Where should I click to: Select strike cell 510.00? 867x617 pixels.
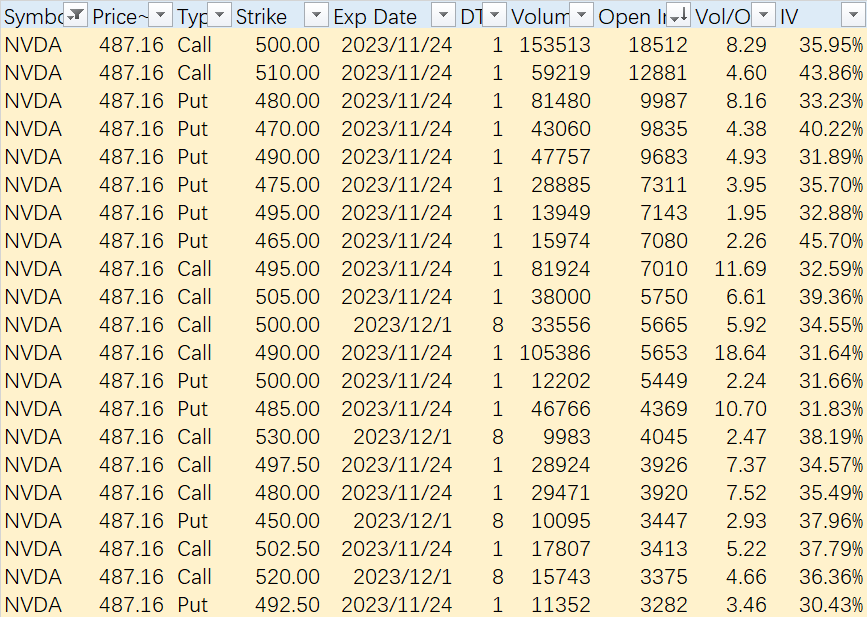pos(287,73)
